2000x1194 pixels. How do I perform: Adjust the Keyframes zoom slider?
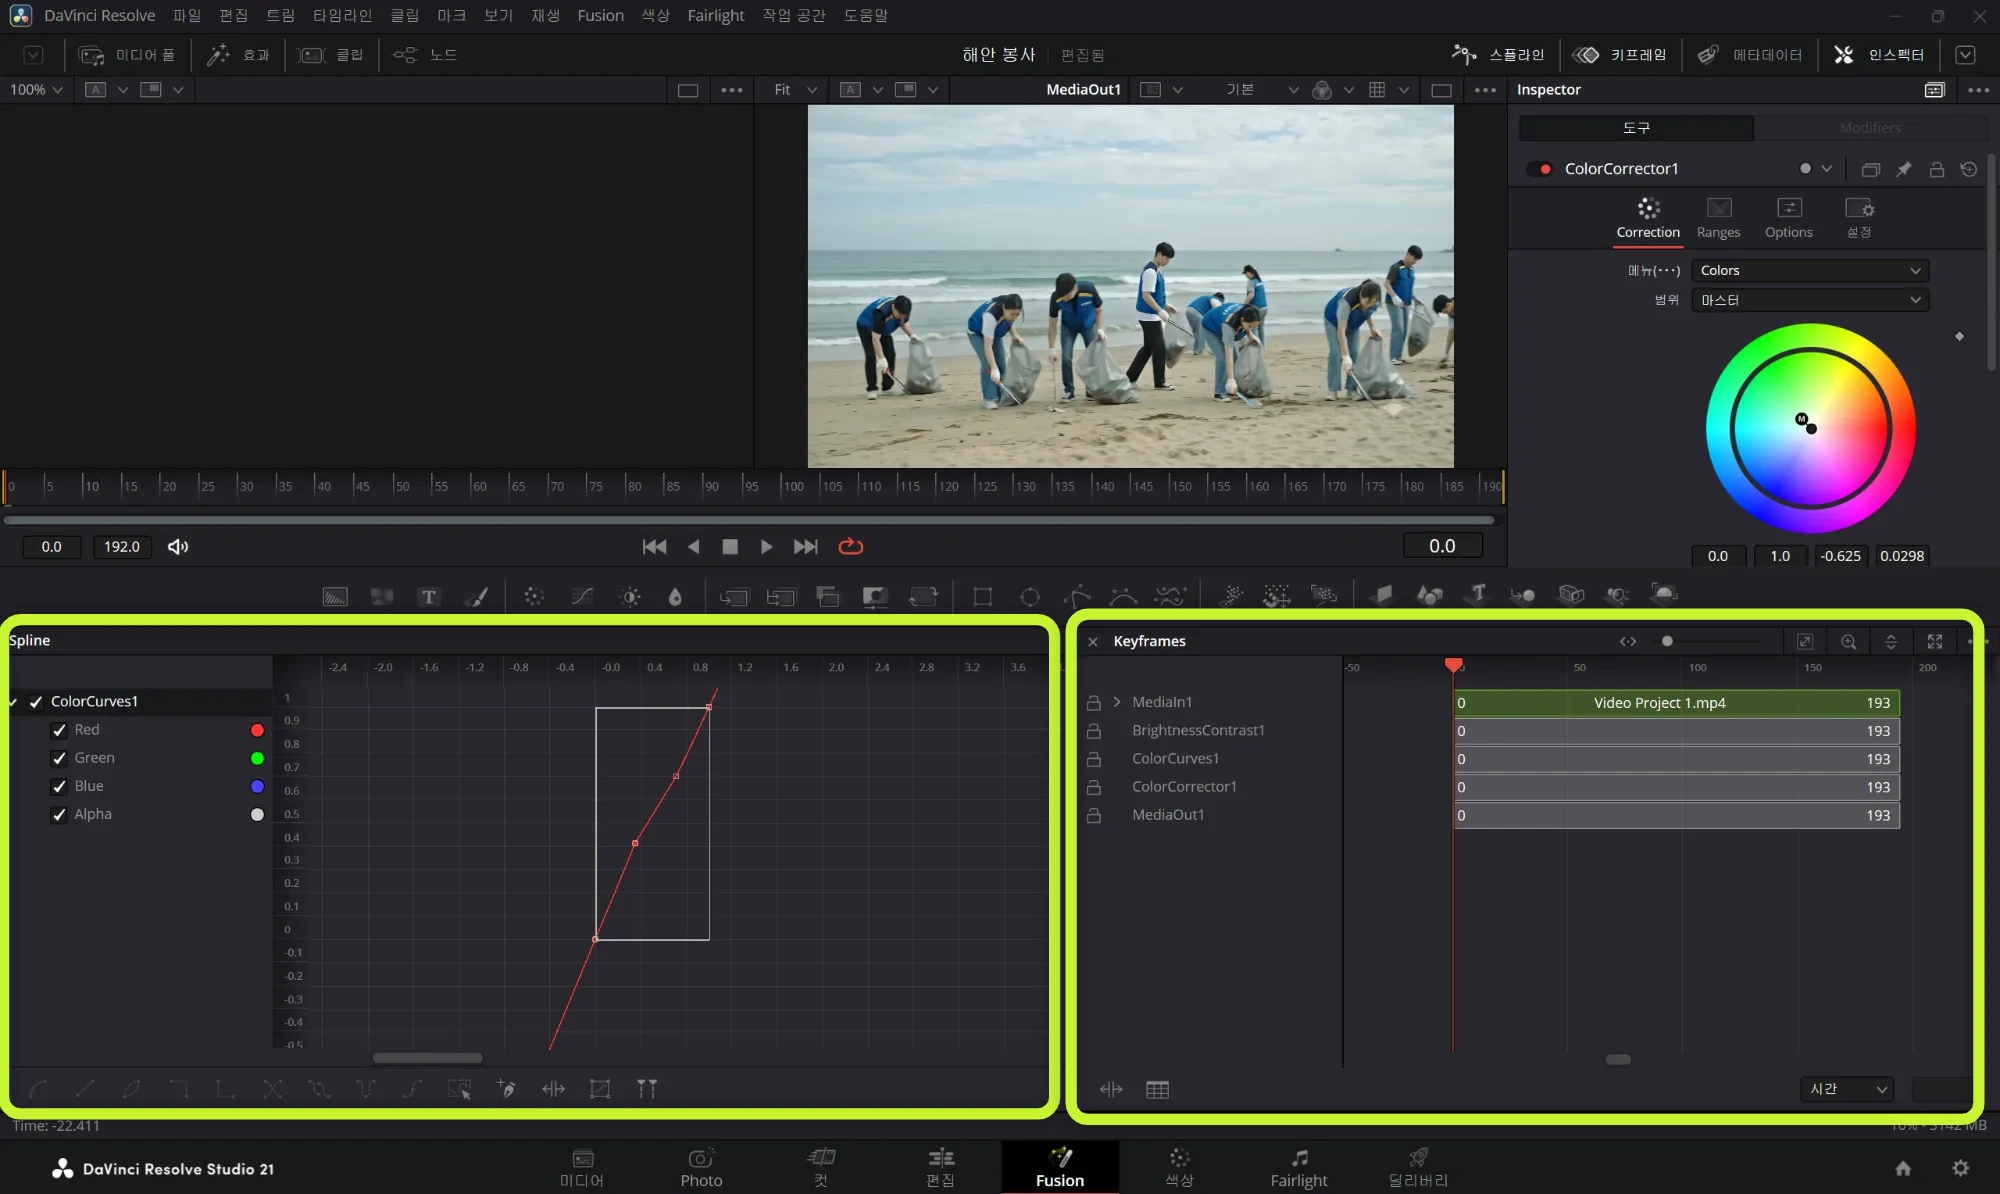click(1667, 641)
